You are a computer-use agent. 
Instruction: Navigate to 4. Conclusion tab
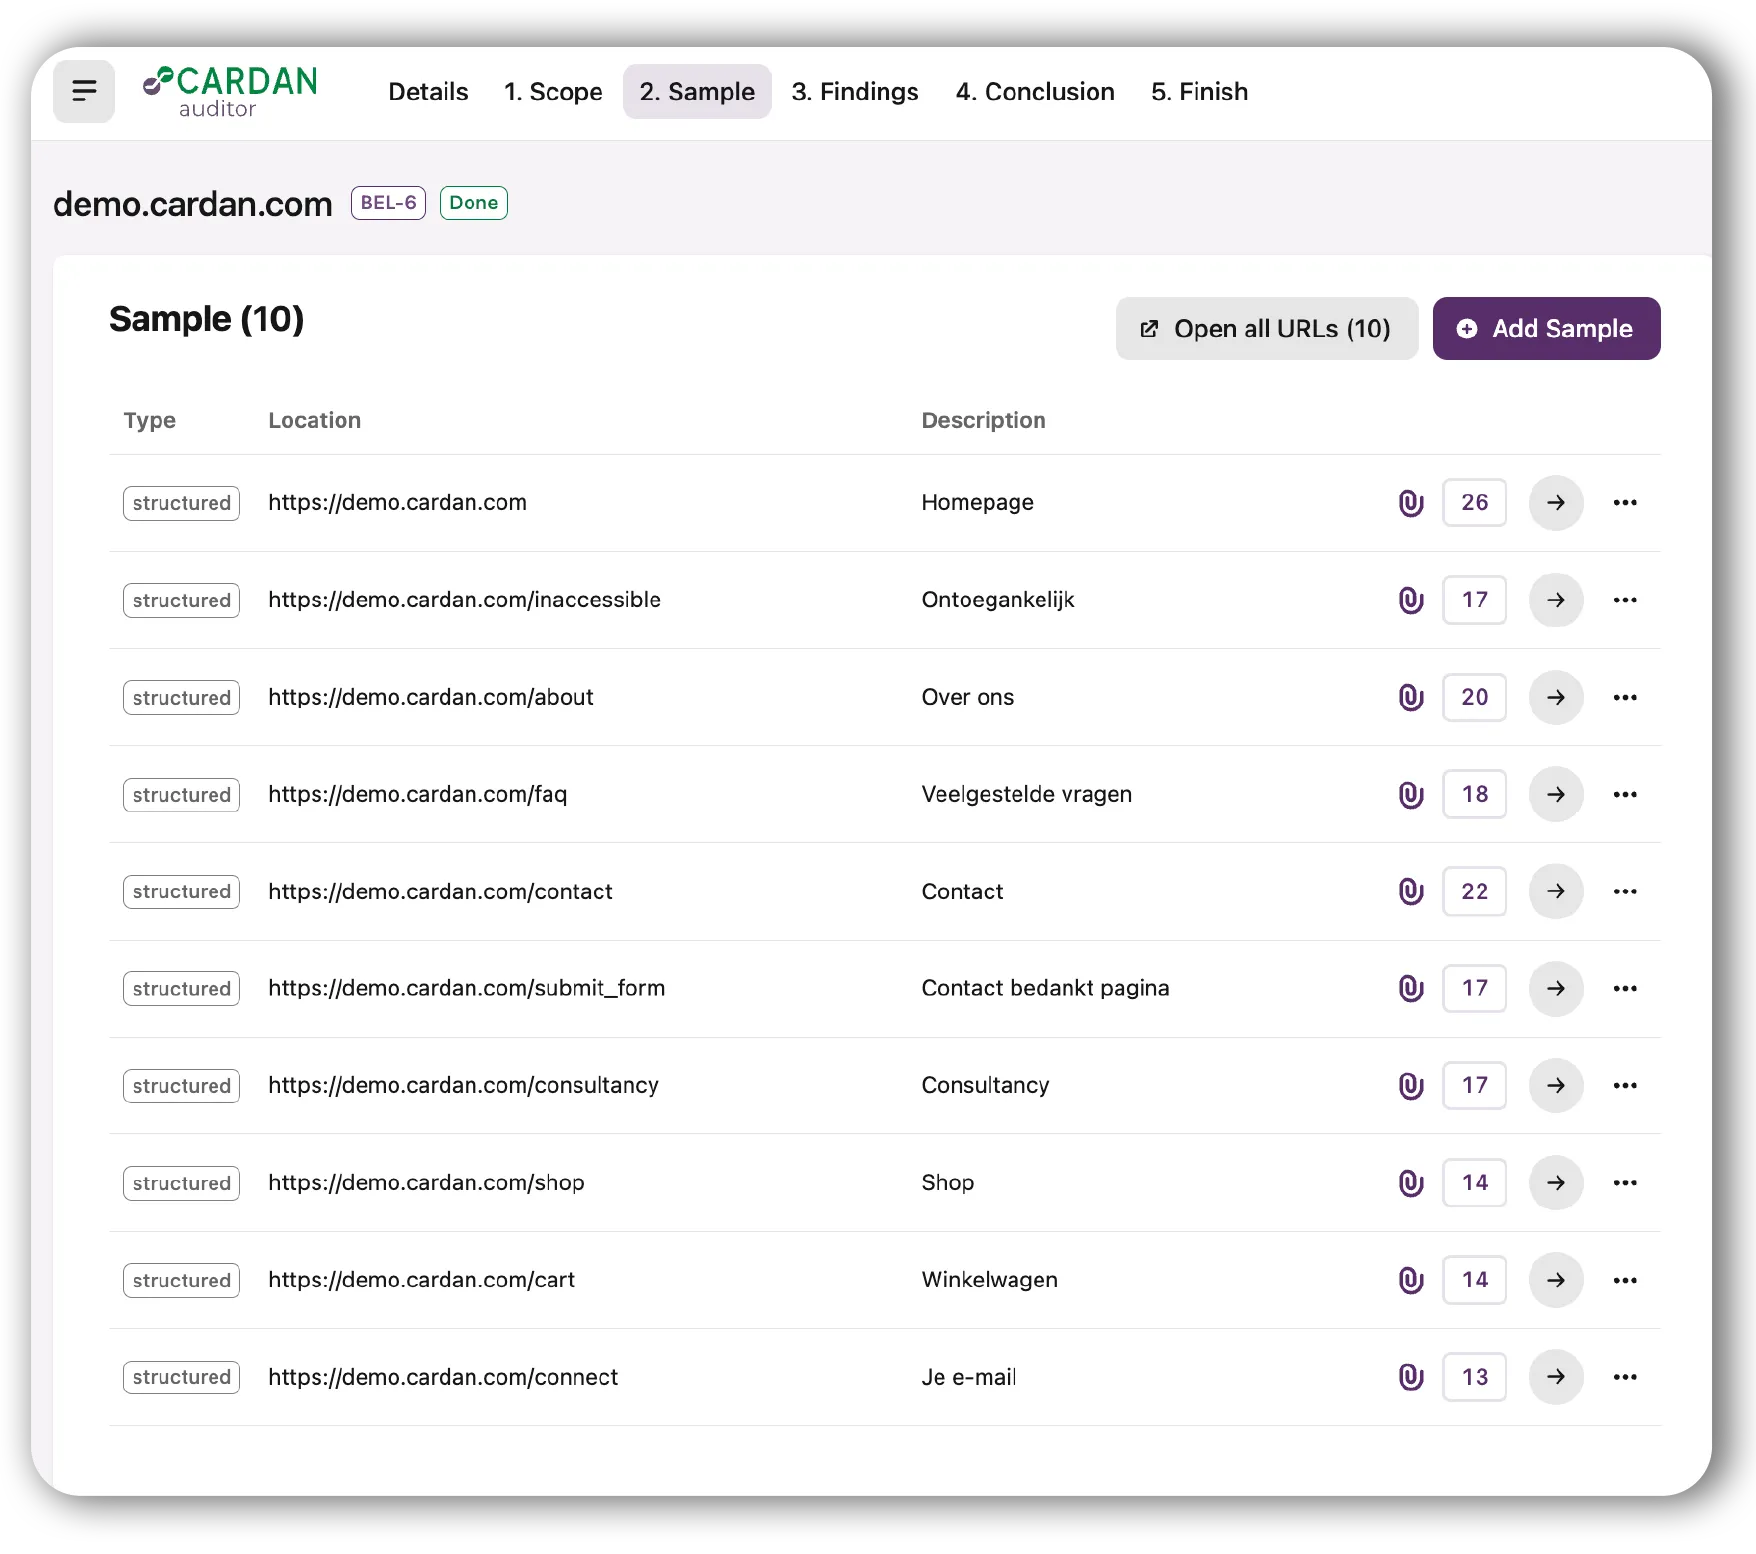click(1035, 92)
